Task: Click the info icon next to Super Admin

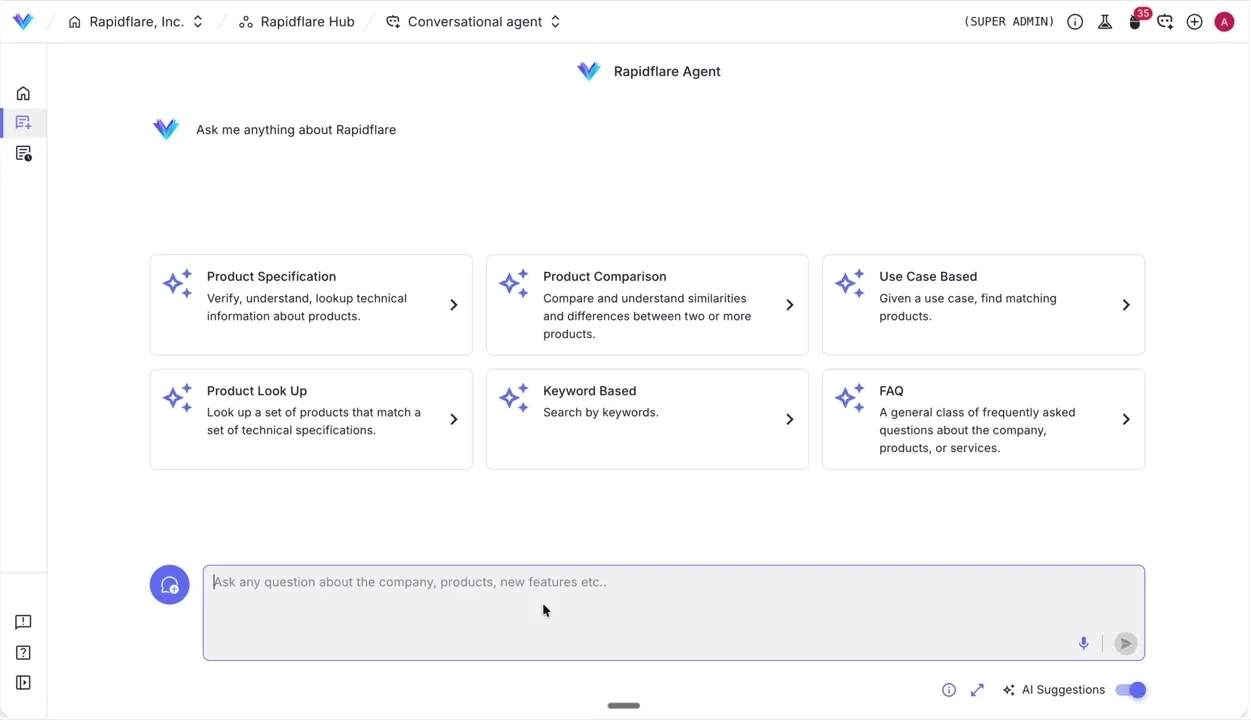Action: coord(1075,21)
